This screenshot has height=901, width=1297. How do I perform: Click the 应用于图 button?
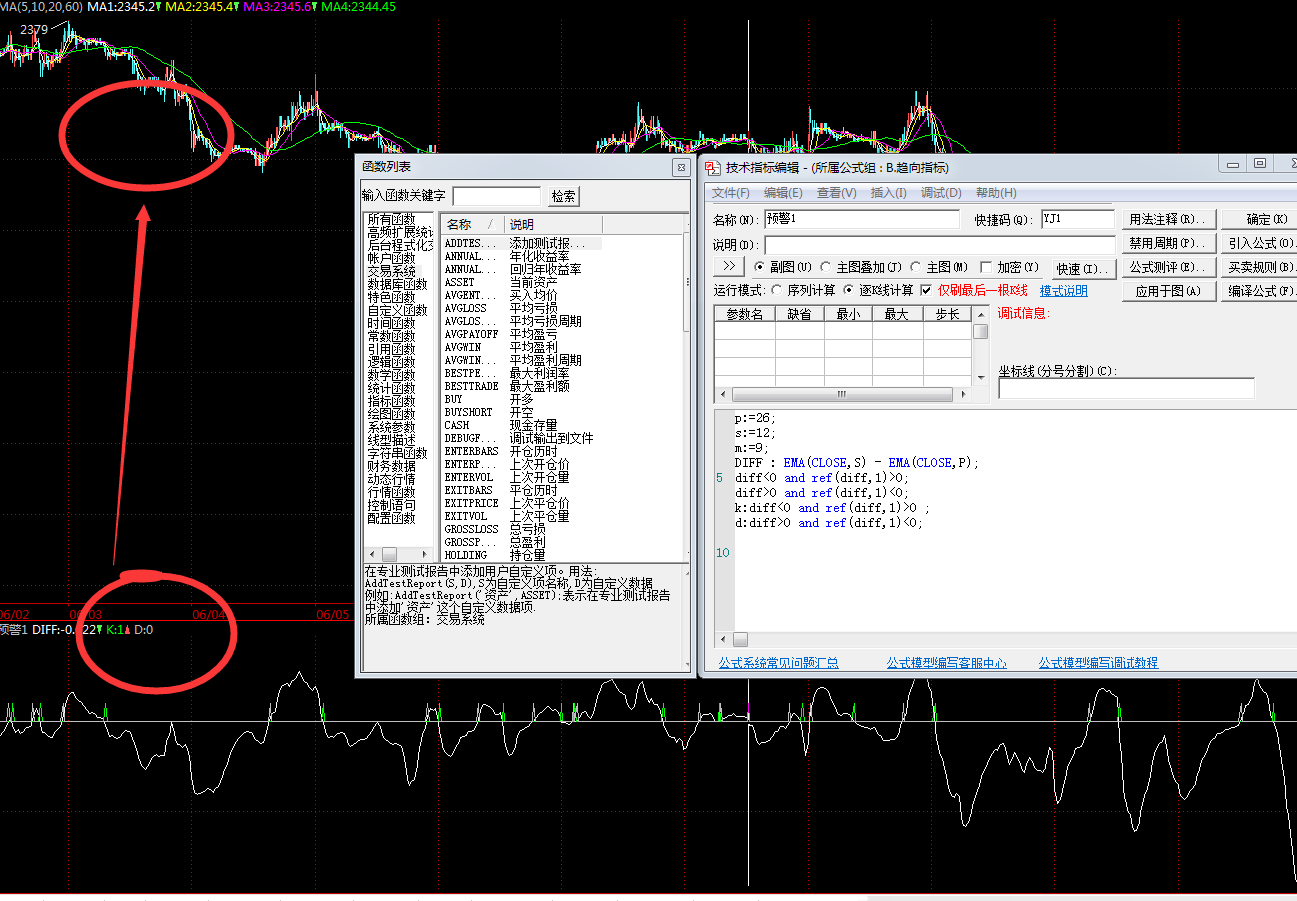(1168, 291)
